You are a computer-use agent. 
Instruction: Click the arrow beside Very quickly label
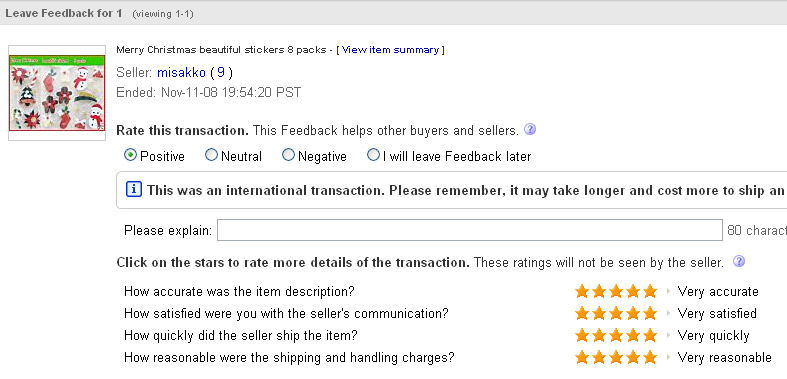[668, 335]
